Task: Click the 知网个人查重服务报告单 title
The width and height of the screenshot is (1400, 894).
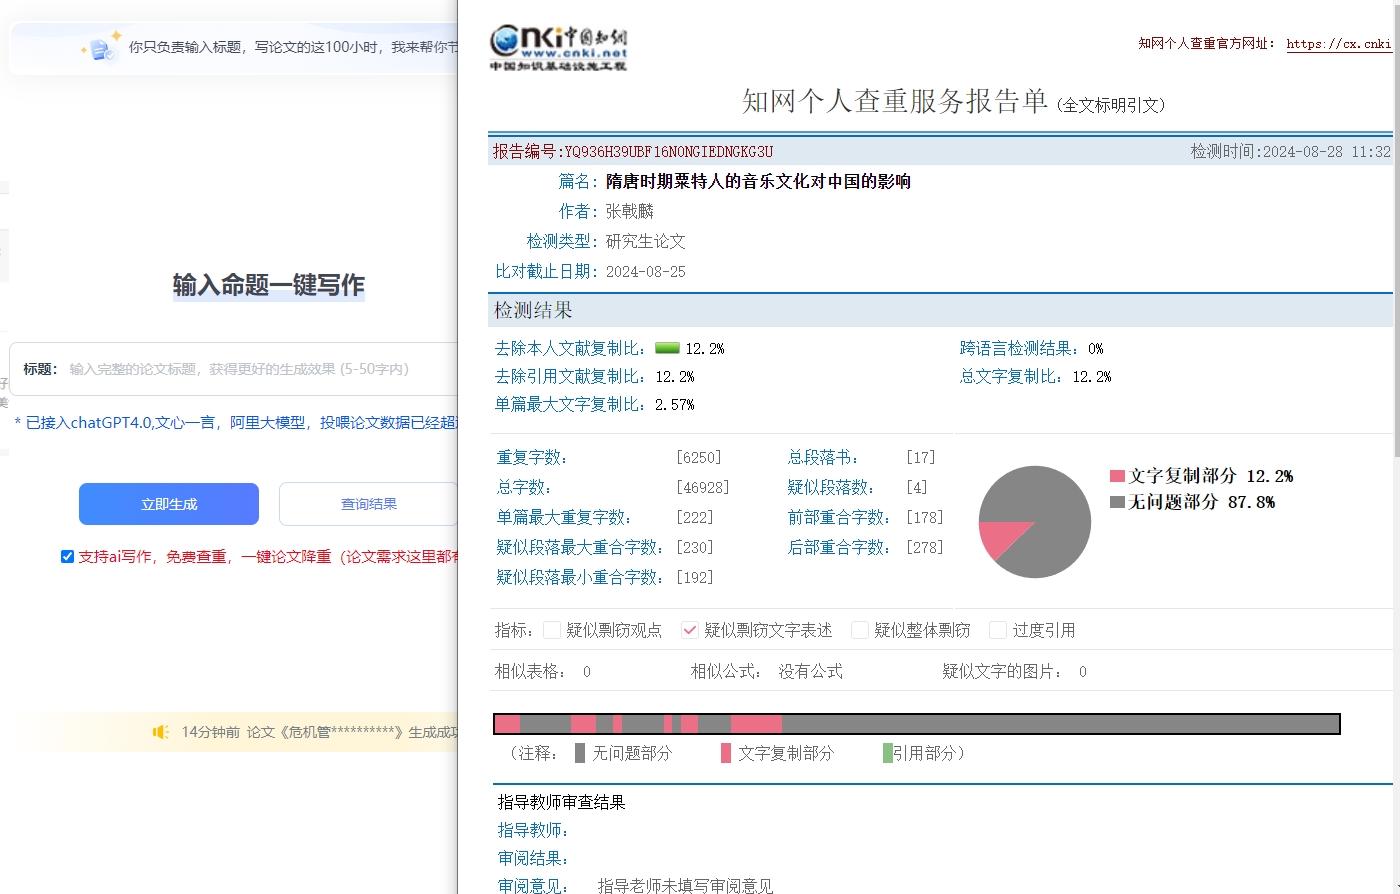Action: point(895,101)
